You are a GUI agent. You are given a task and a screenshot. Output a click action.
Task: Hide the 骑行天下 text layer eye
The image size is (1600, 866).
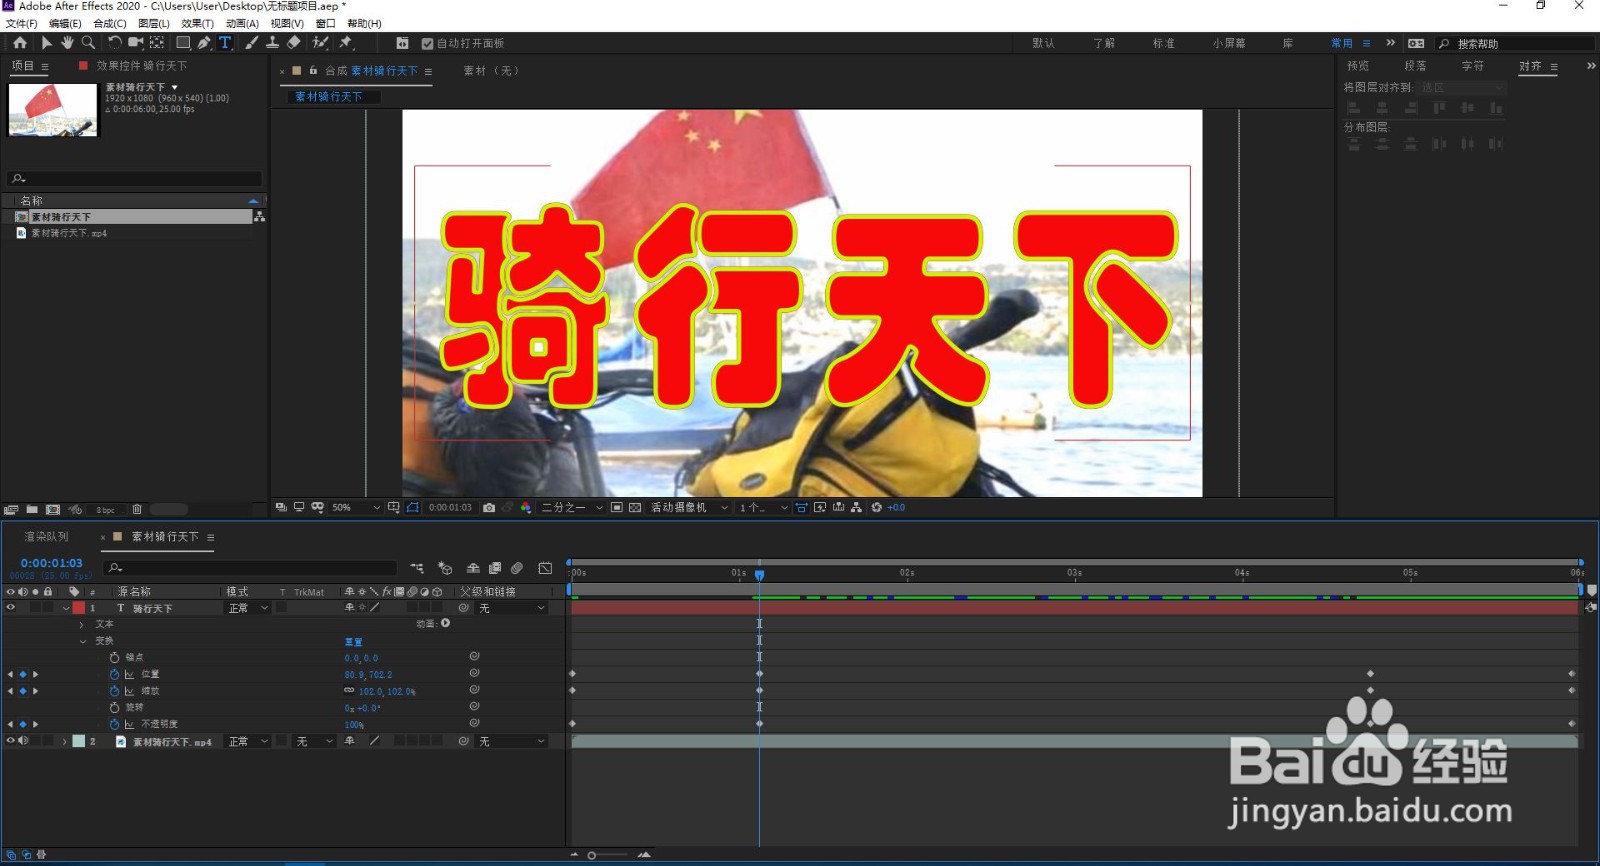11,608
